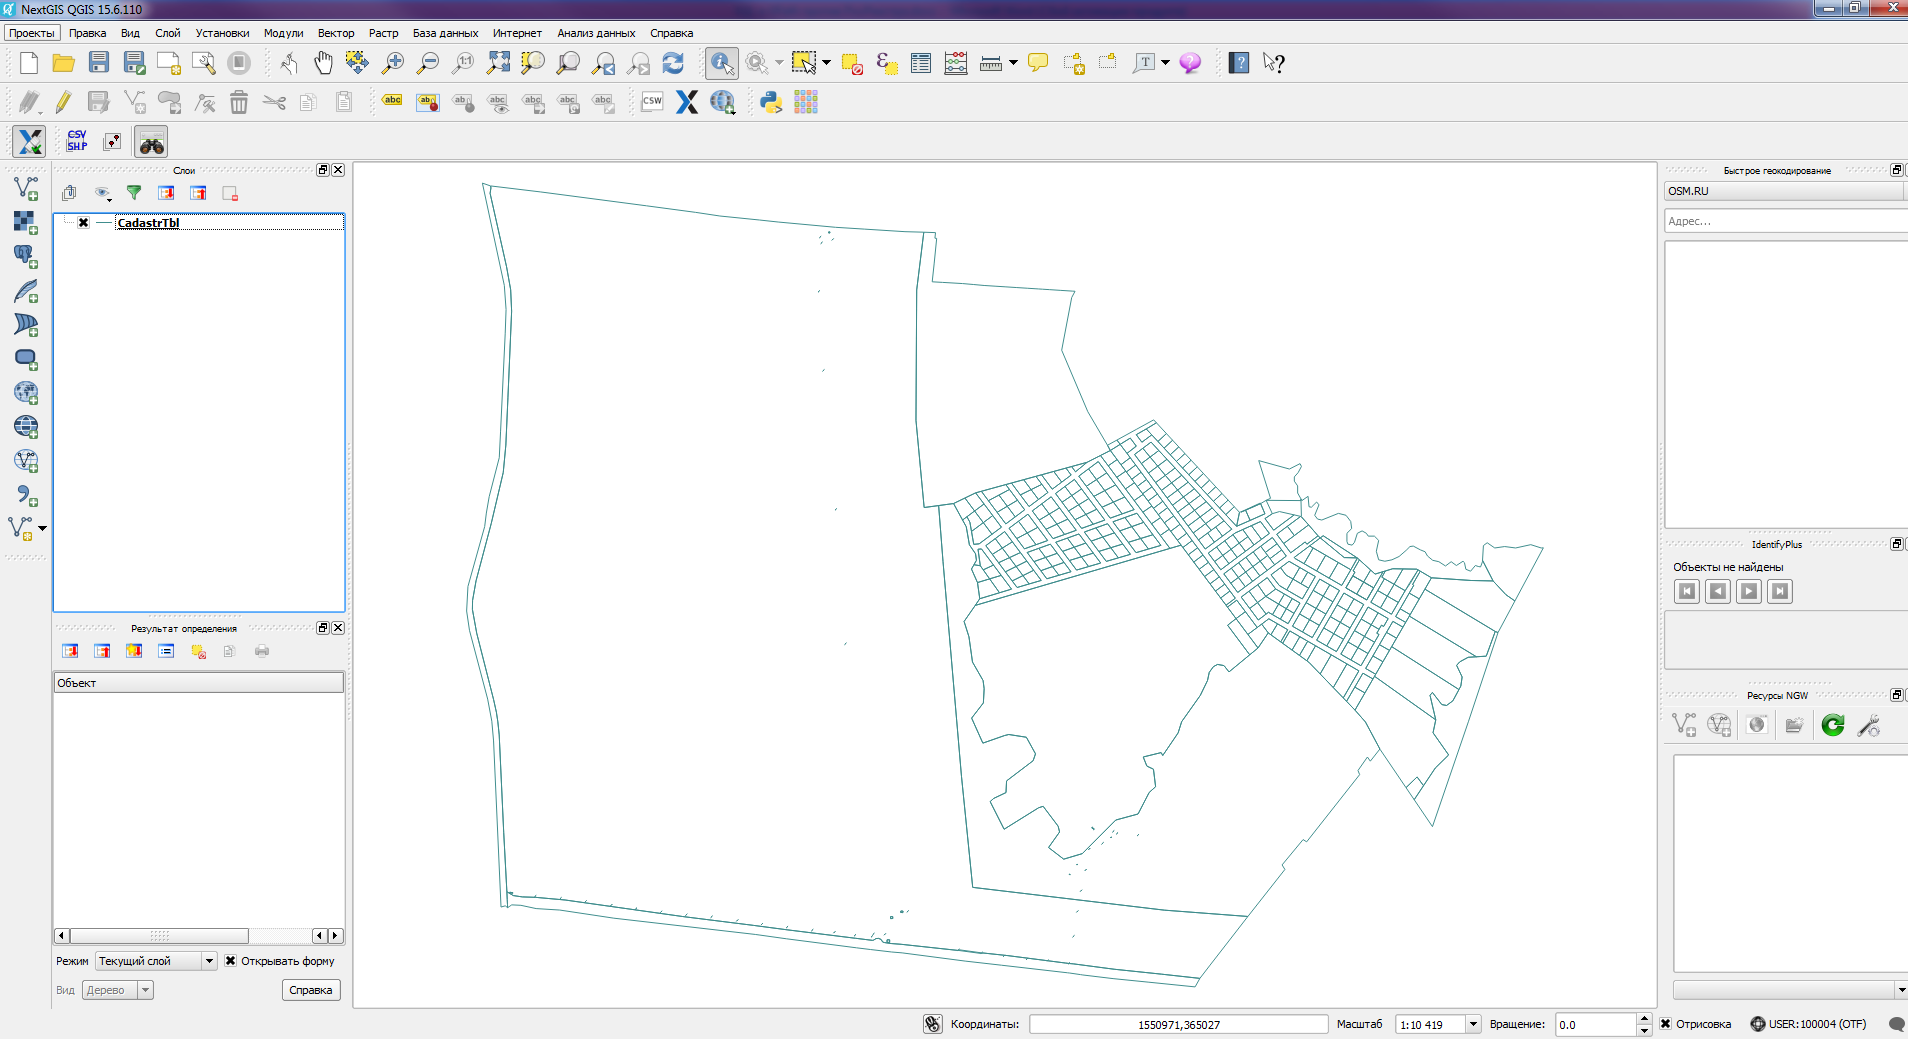Screen dimensions: 1908x1039
Task: Click the binoculars search tool
Action: [151, 142]
